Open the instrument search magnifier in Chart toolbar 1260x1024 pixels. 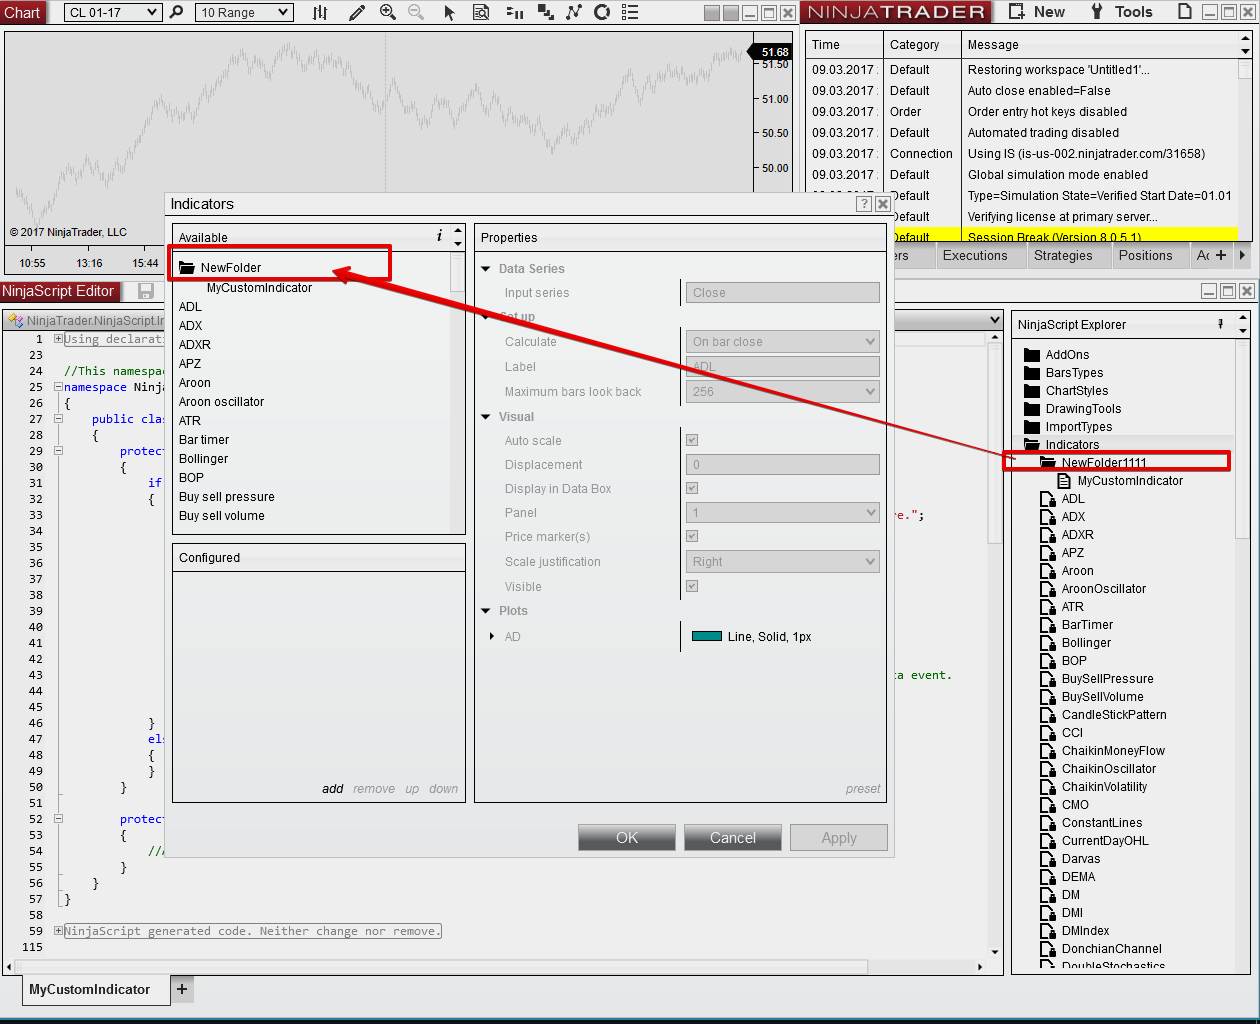tap(177, 12)
